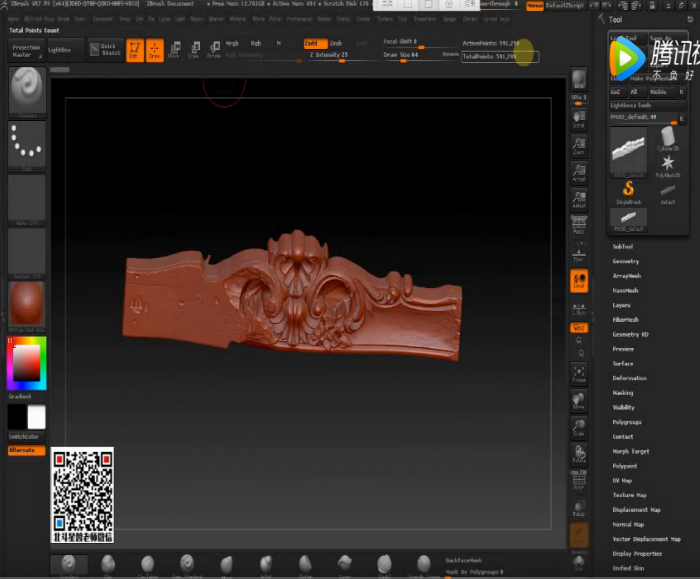Expand the Geometry palette section
This screenshot has width=700, height=579.
626,261
